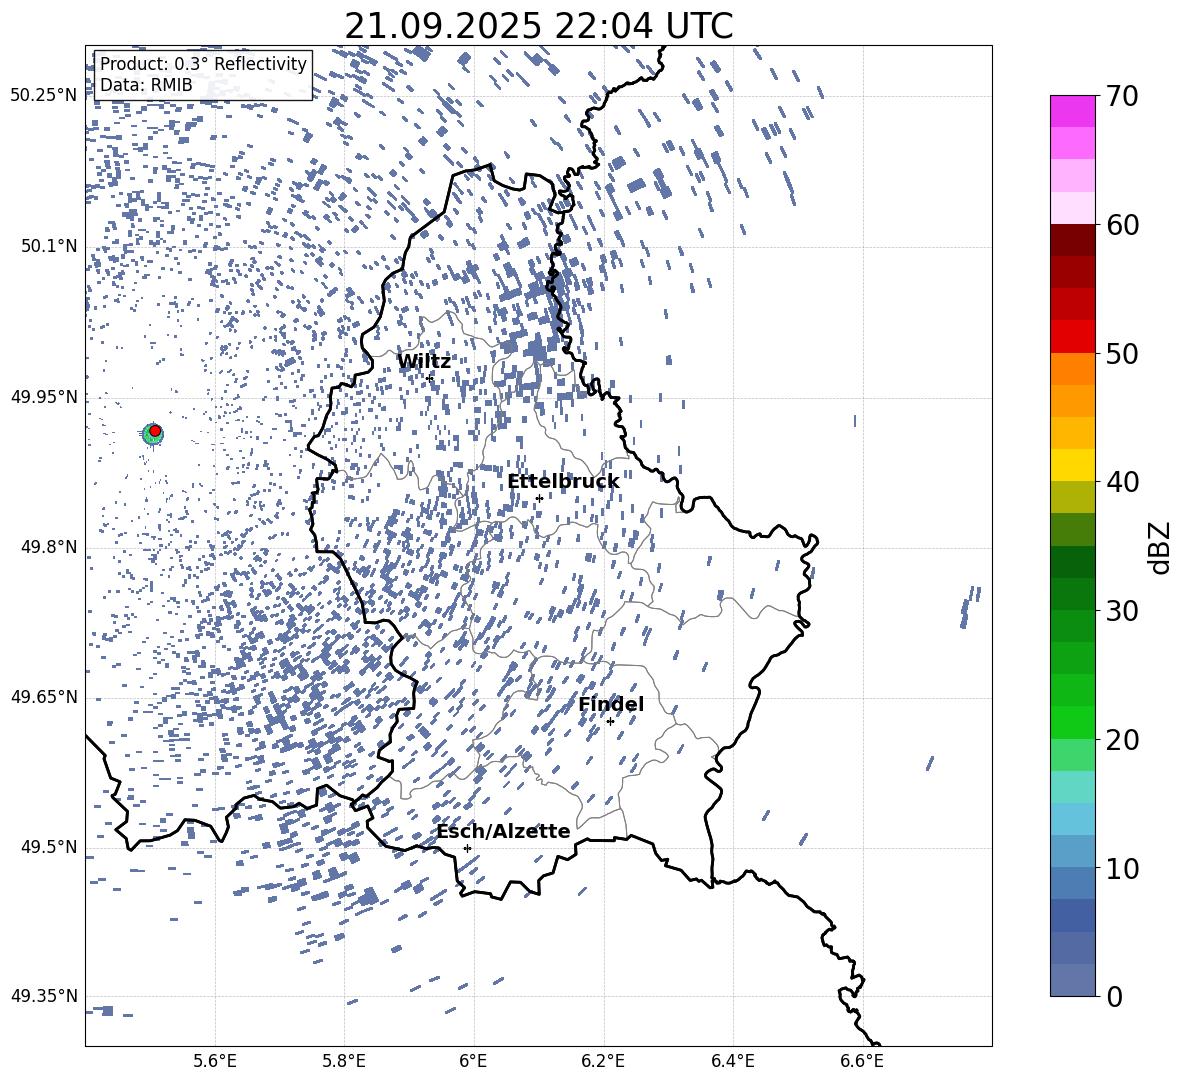Viewport: 1184px width, 1081px height.
Task: Click the 0 tick on the colorbar
Action: (1115, 996)
